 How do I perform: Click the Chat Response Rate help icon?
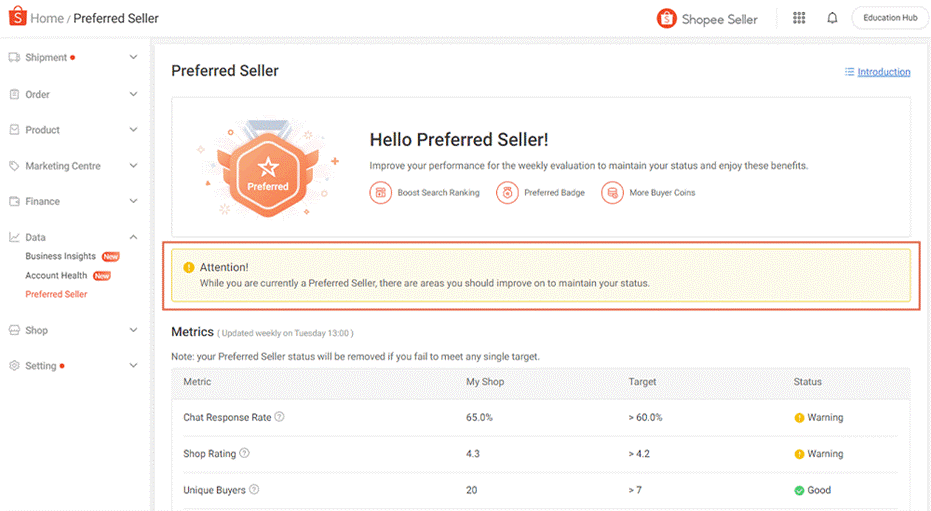coord(280,417)
